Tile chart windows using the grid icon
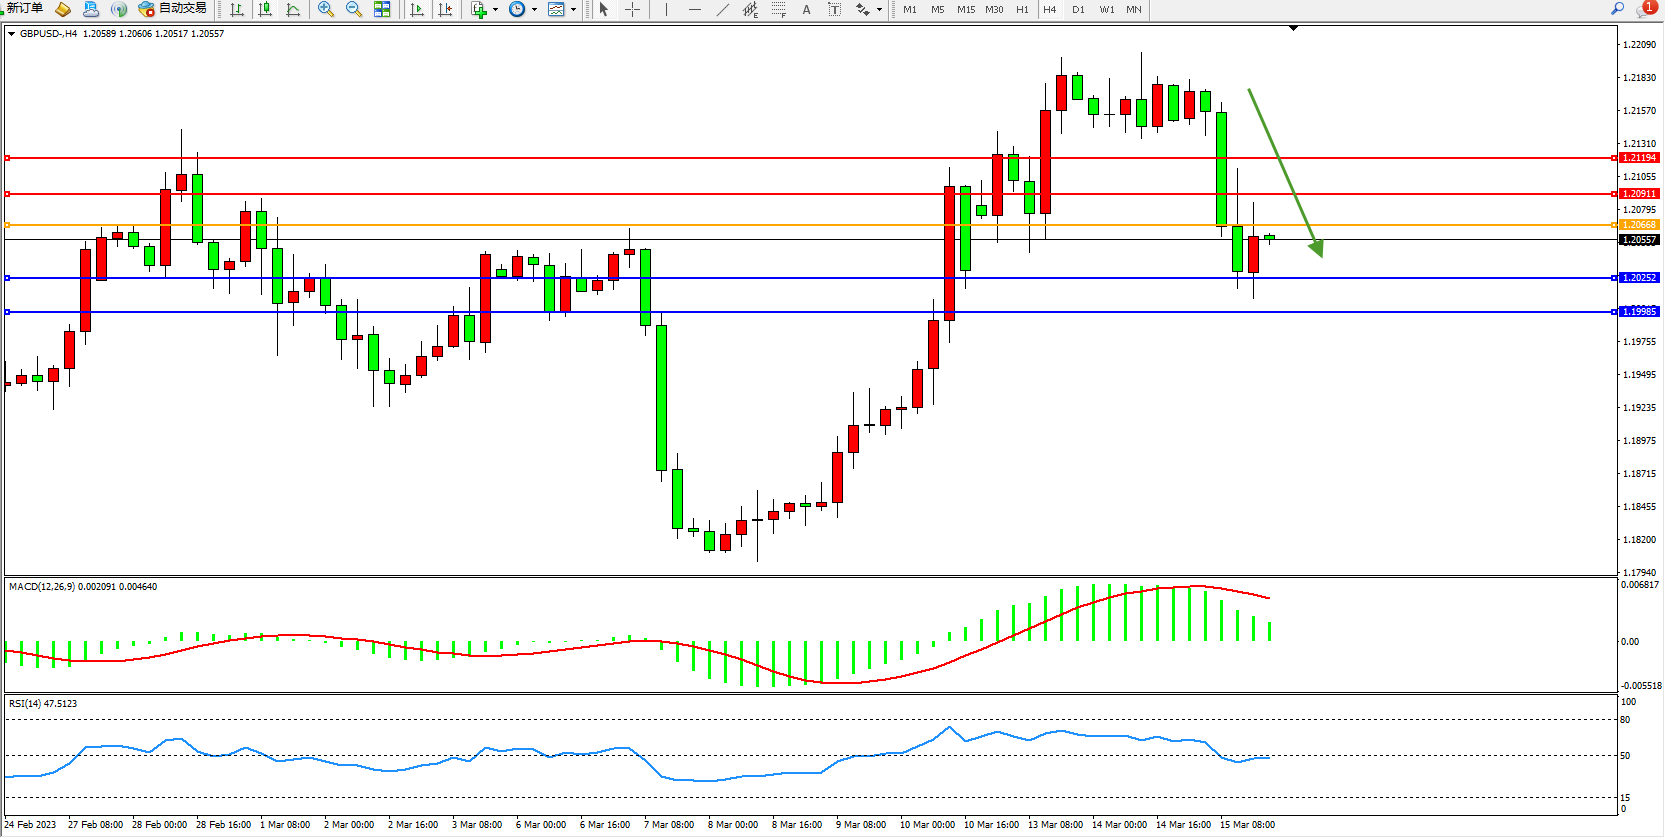The image size is (1665, 838). coord(382,9)
